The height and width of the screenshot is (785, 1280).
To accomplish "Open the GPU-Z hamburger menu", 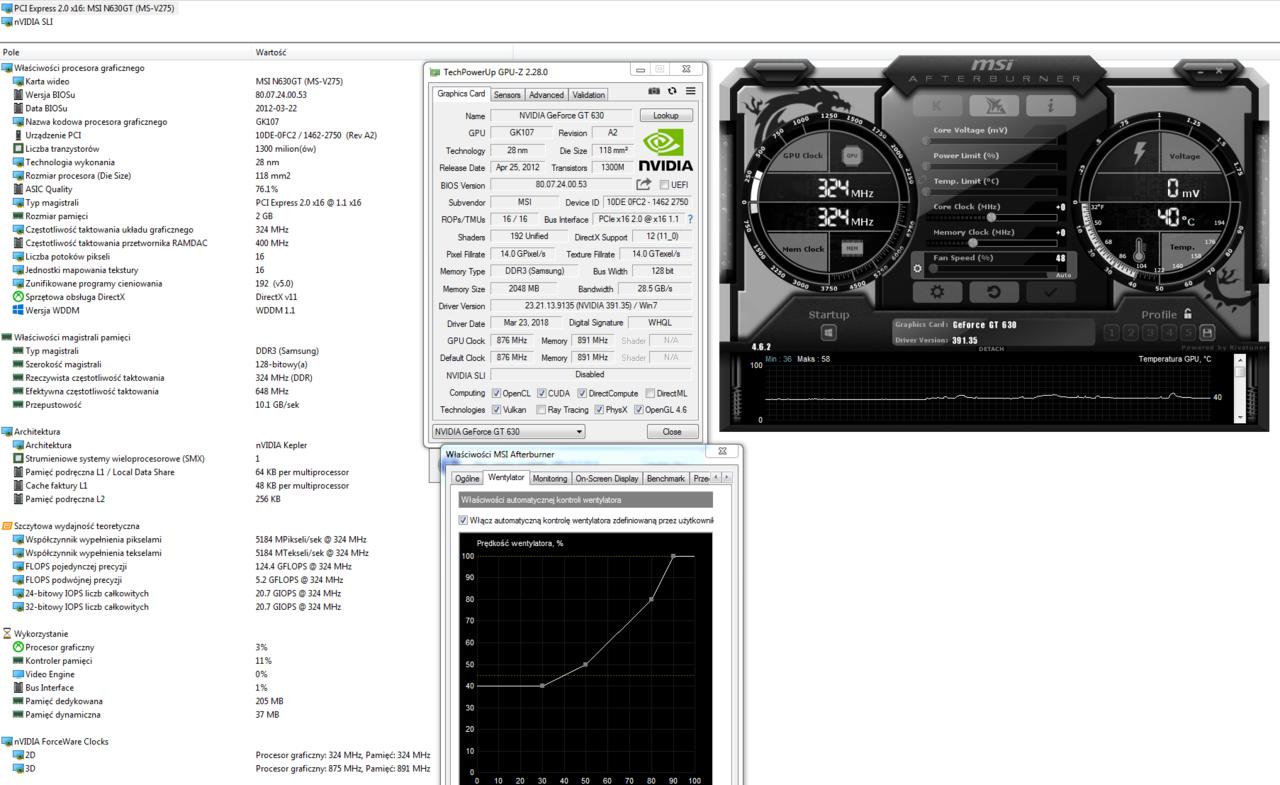I will point(690,91).
